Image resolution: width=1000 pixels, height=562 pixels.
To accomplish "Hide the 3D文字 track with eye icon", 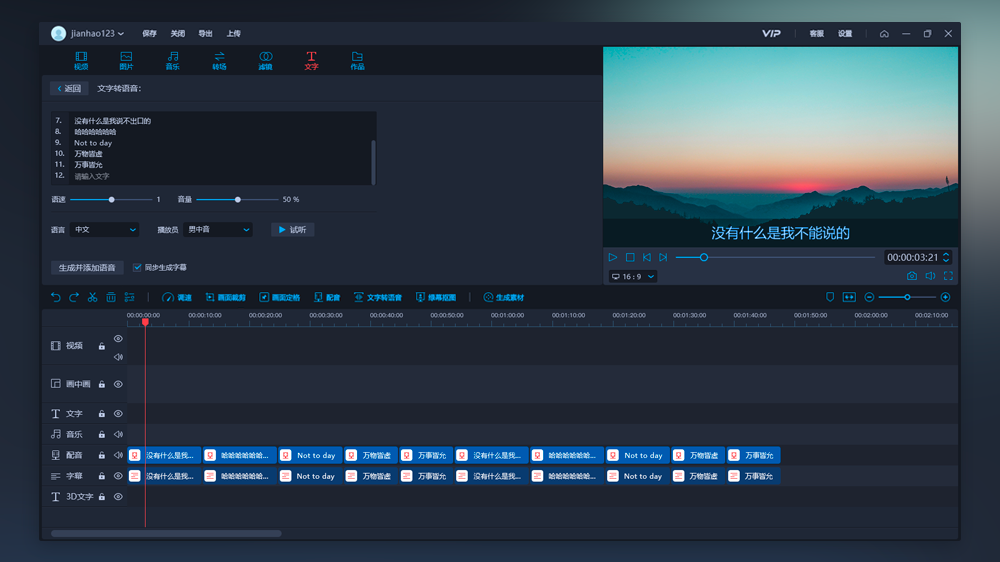I will (118, 496).
